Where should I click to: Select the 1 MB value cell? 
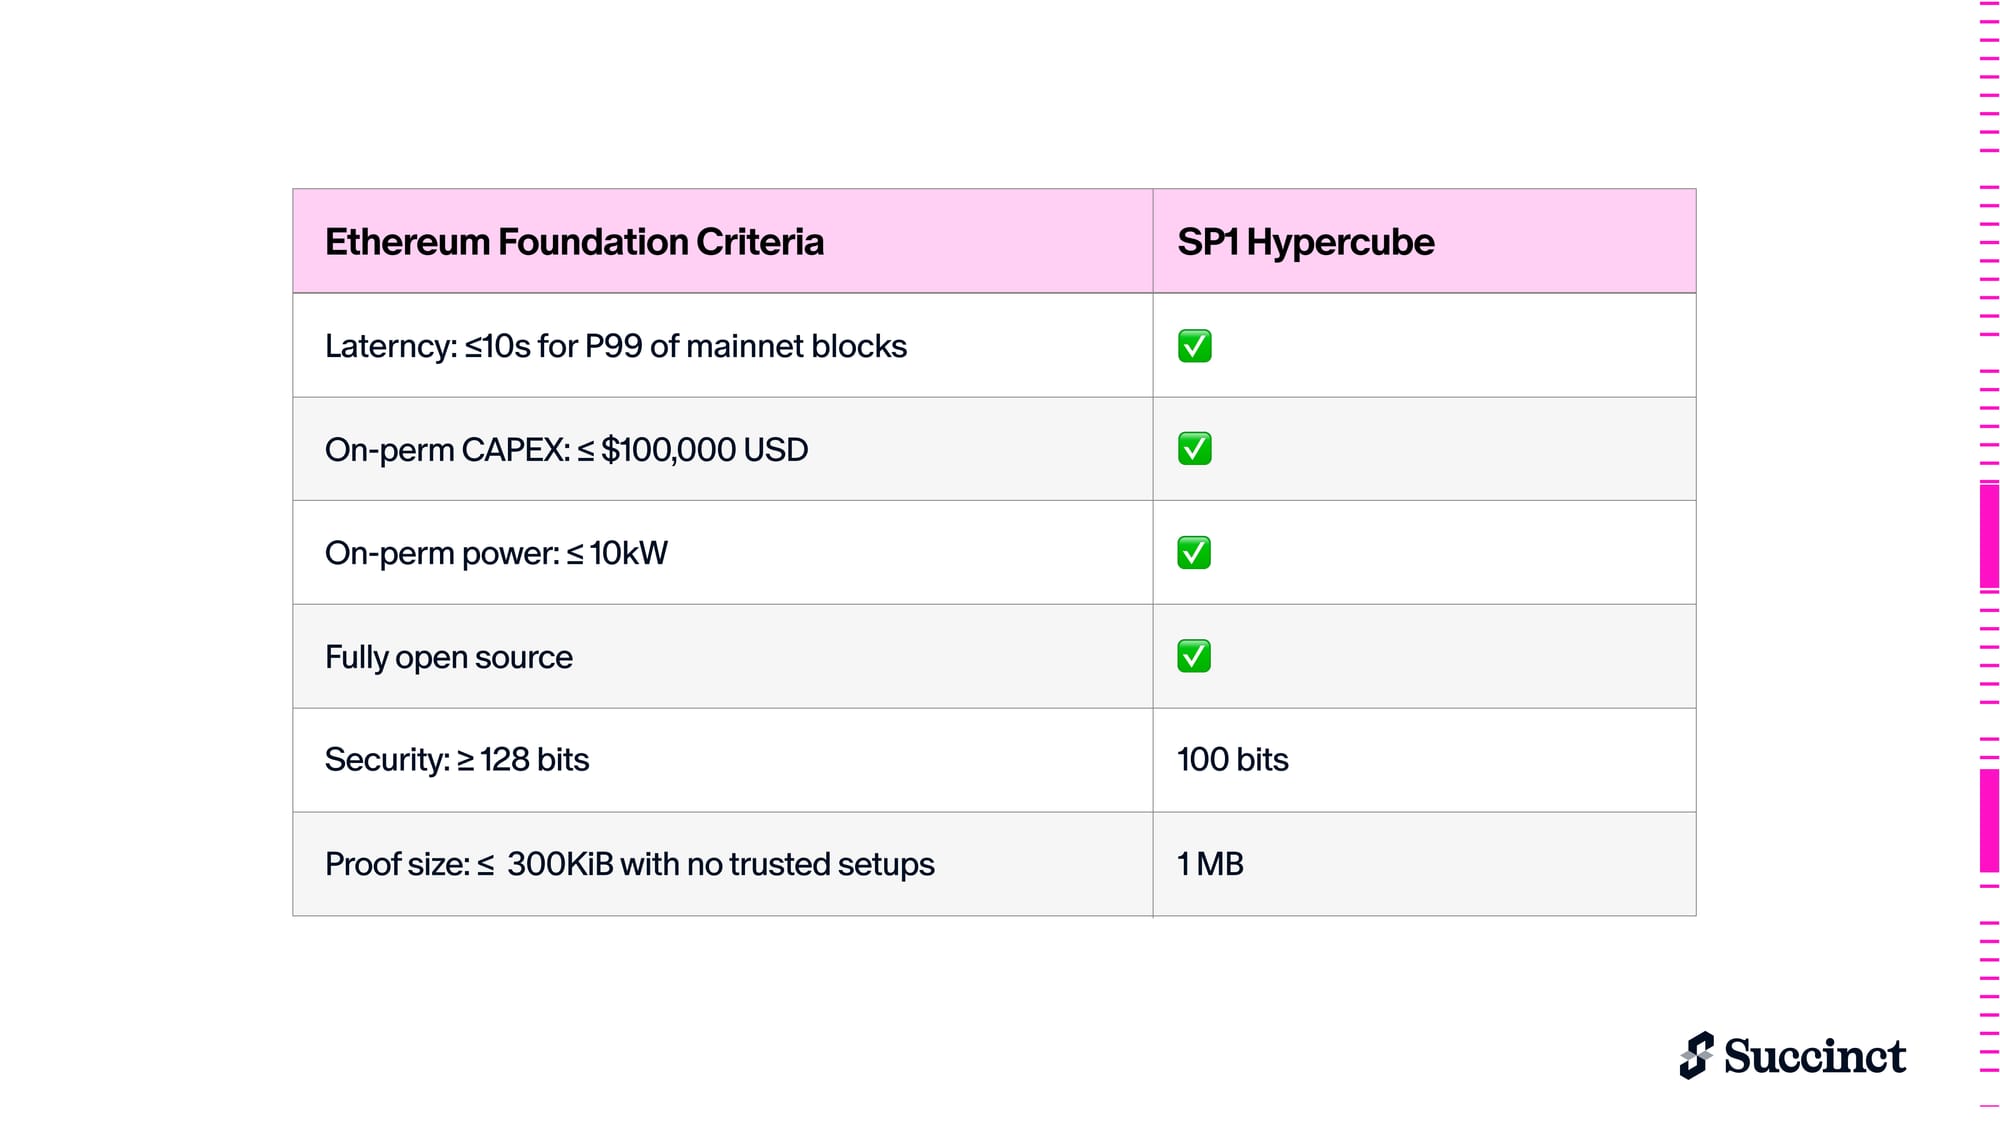1210,864
